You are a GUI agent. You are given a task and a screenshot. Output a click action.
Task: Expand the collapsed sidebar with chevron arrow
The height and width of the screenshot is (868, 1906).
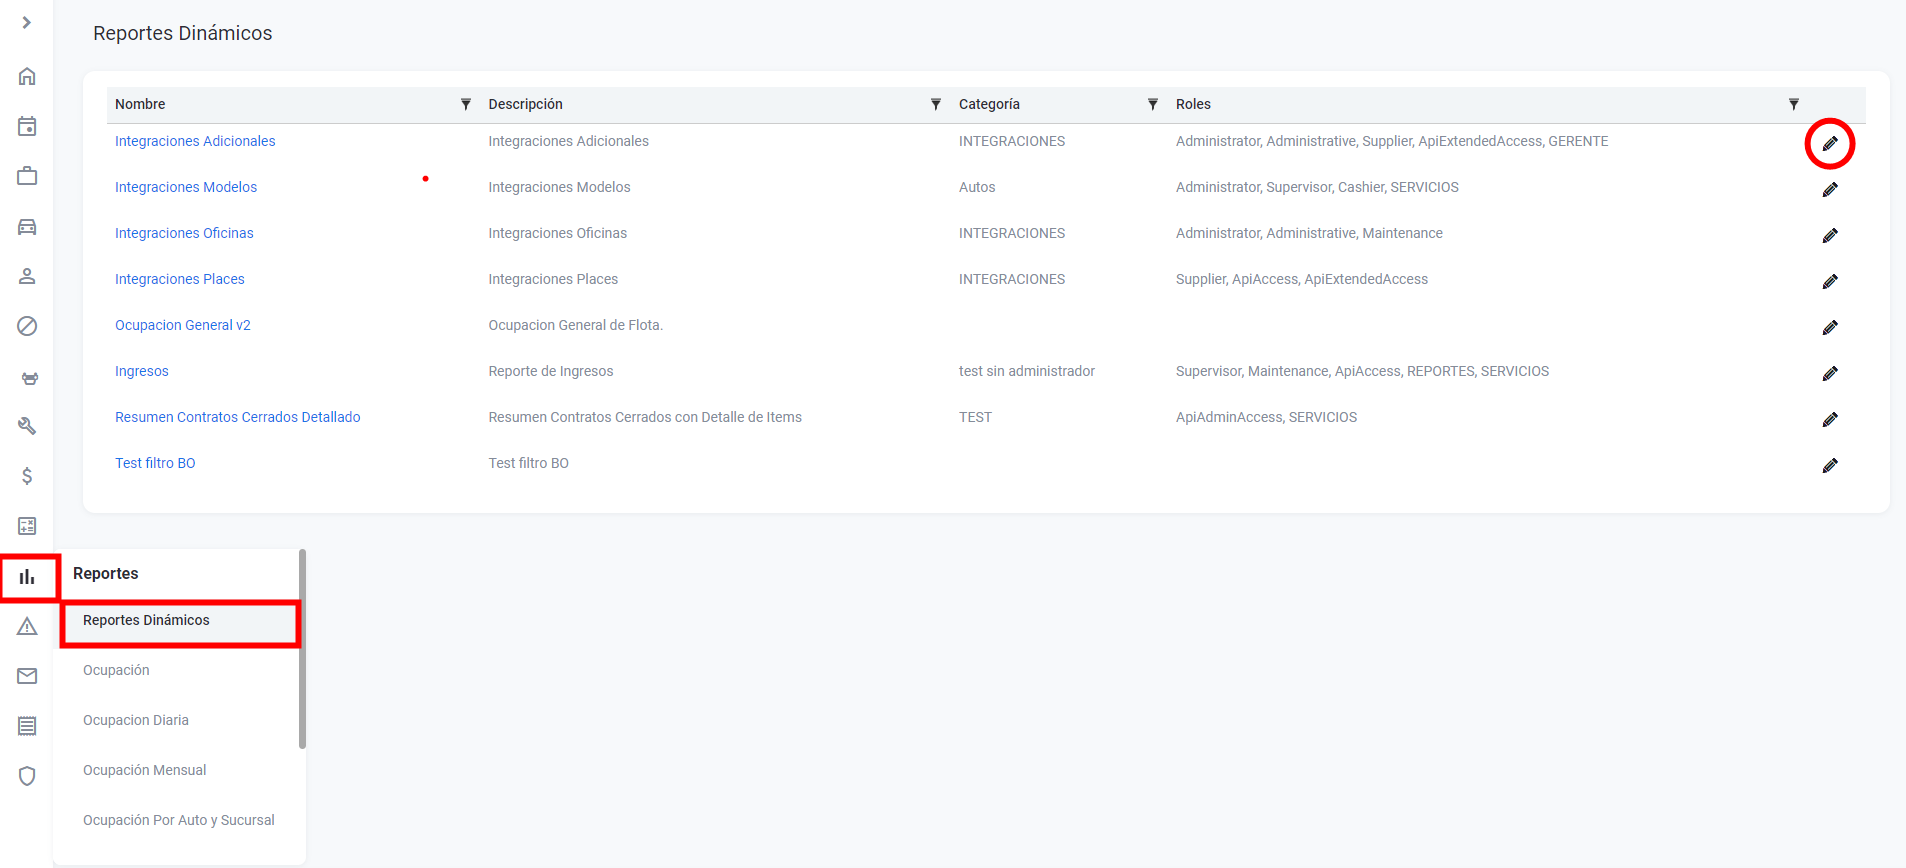[x=27, y=22]
